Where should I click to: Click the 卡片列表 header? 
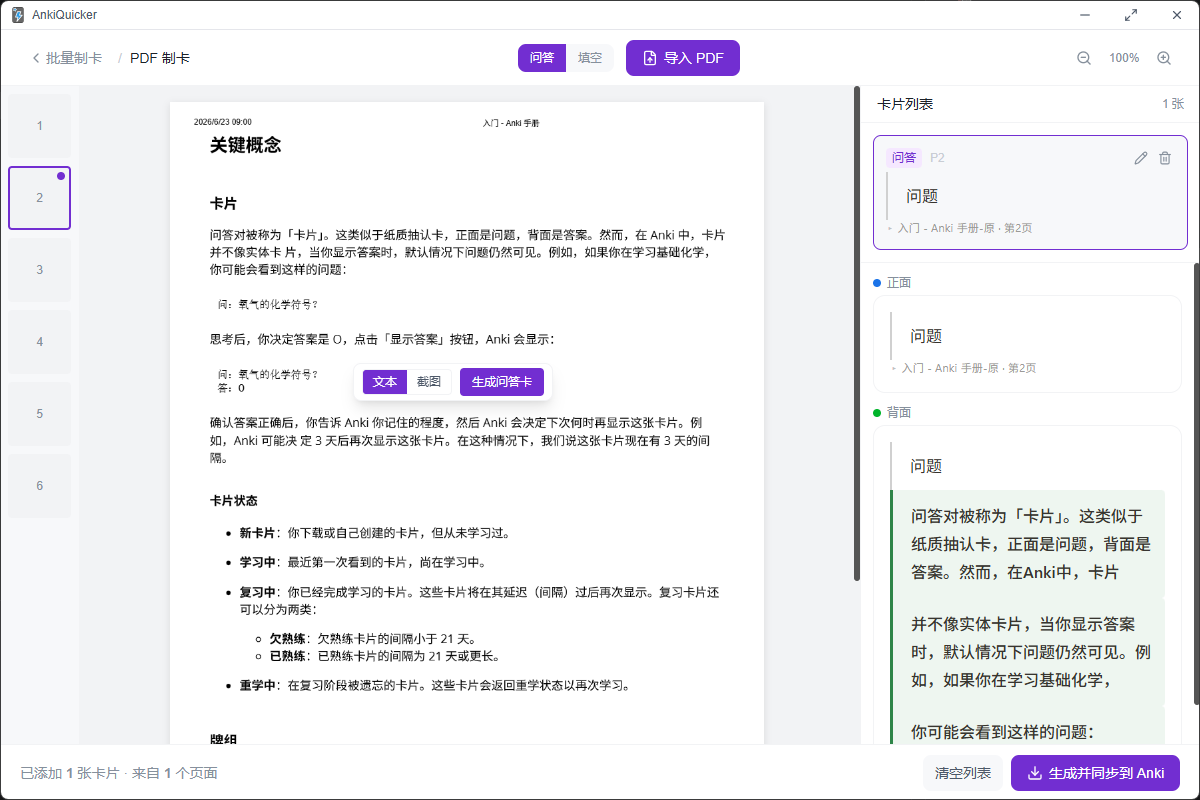905,104
